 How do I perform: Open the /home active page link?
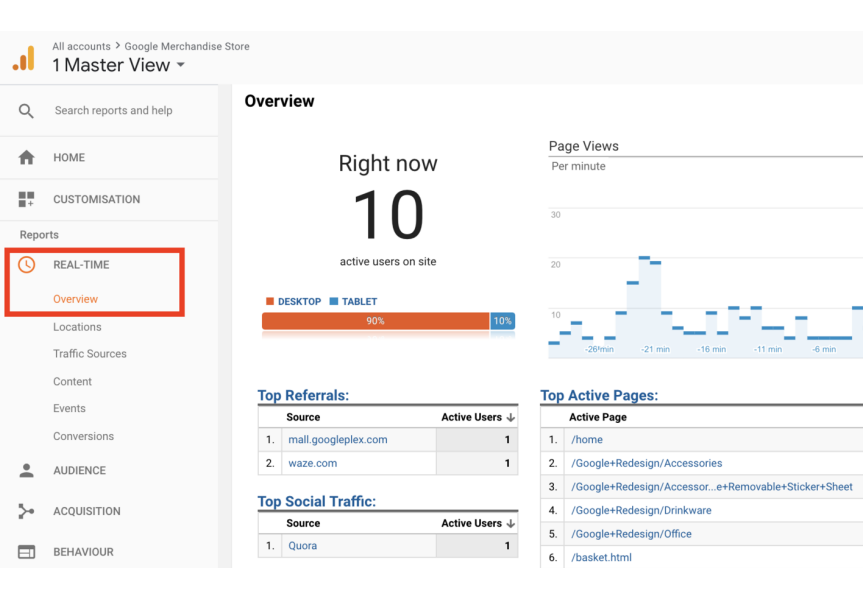(x=587, y=440)
